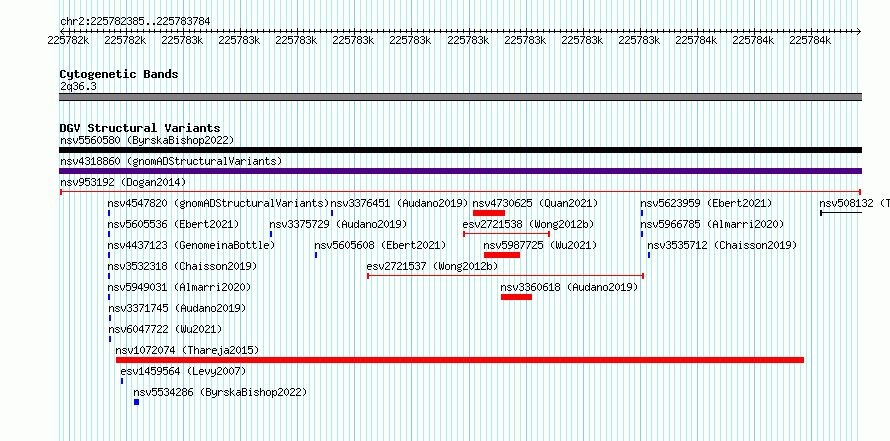Select the black nsv5560580 variant bar
Viewport: 890px width, 441px height.
tap(460, 150)
